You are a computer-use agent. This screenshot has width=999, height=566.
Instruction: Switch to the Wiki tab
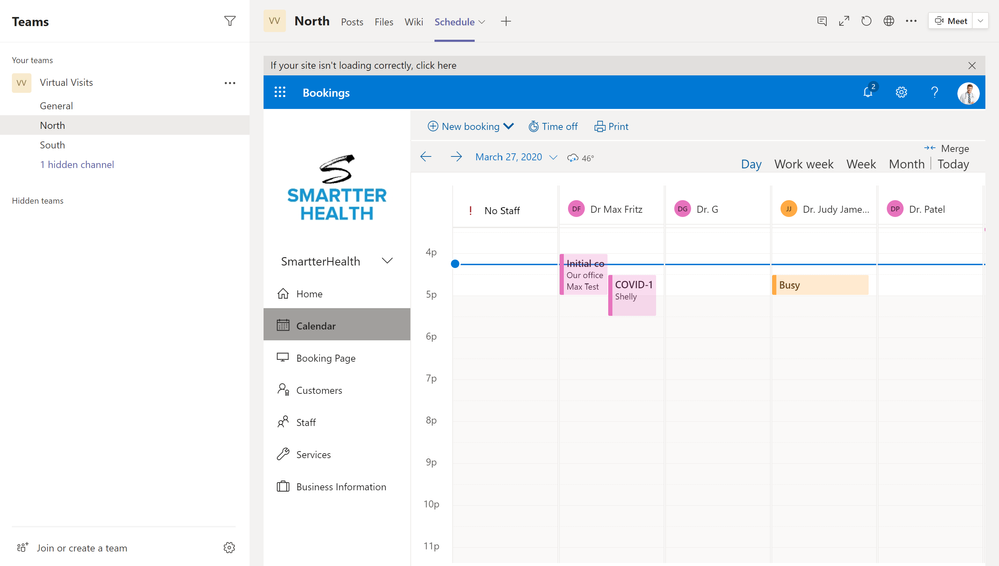click(x=413, y=22)
